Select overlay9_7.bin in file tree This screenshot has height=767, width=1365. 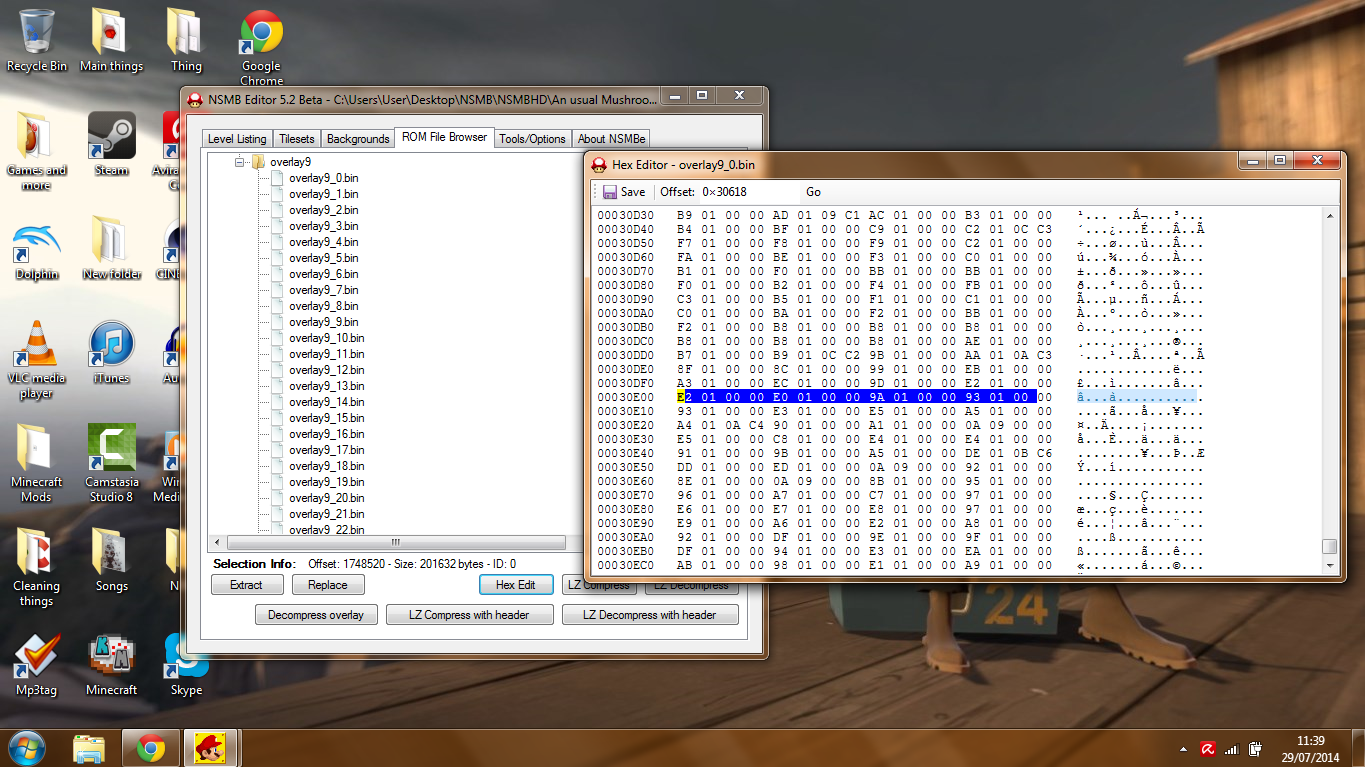click(323, 290)
